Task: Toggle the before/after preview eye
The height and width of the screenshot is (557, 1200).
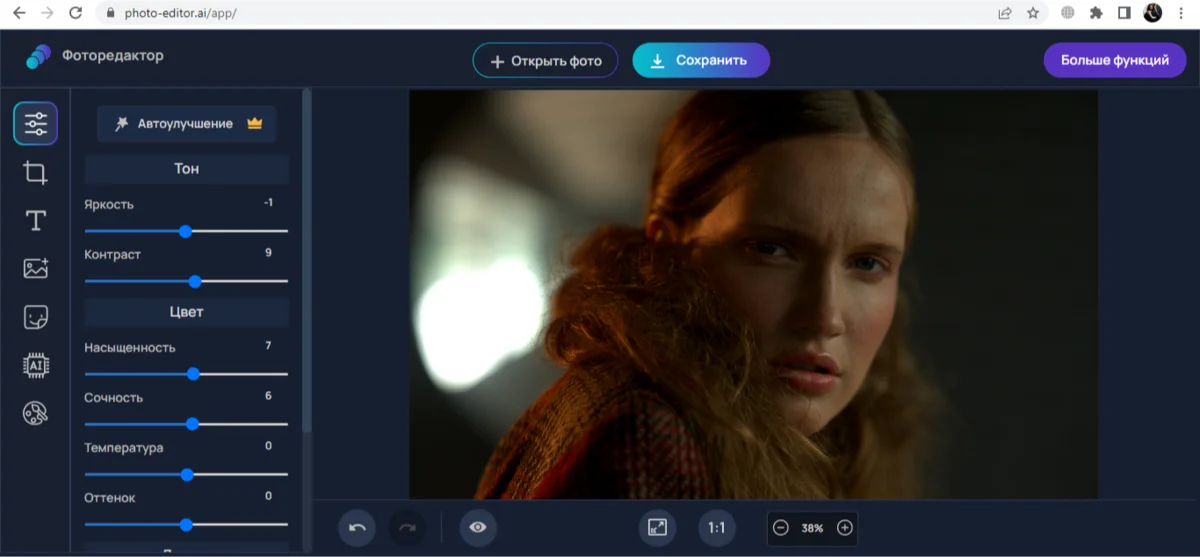Action: coord(478,528)
